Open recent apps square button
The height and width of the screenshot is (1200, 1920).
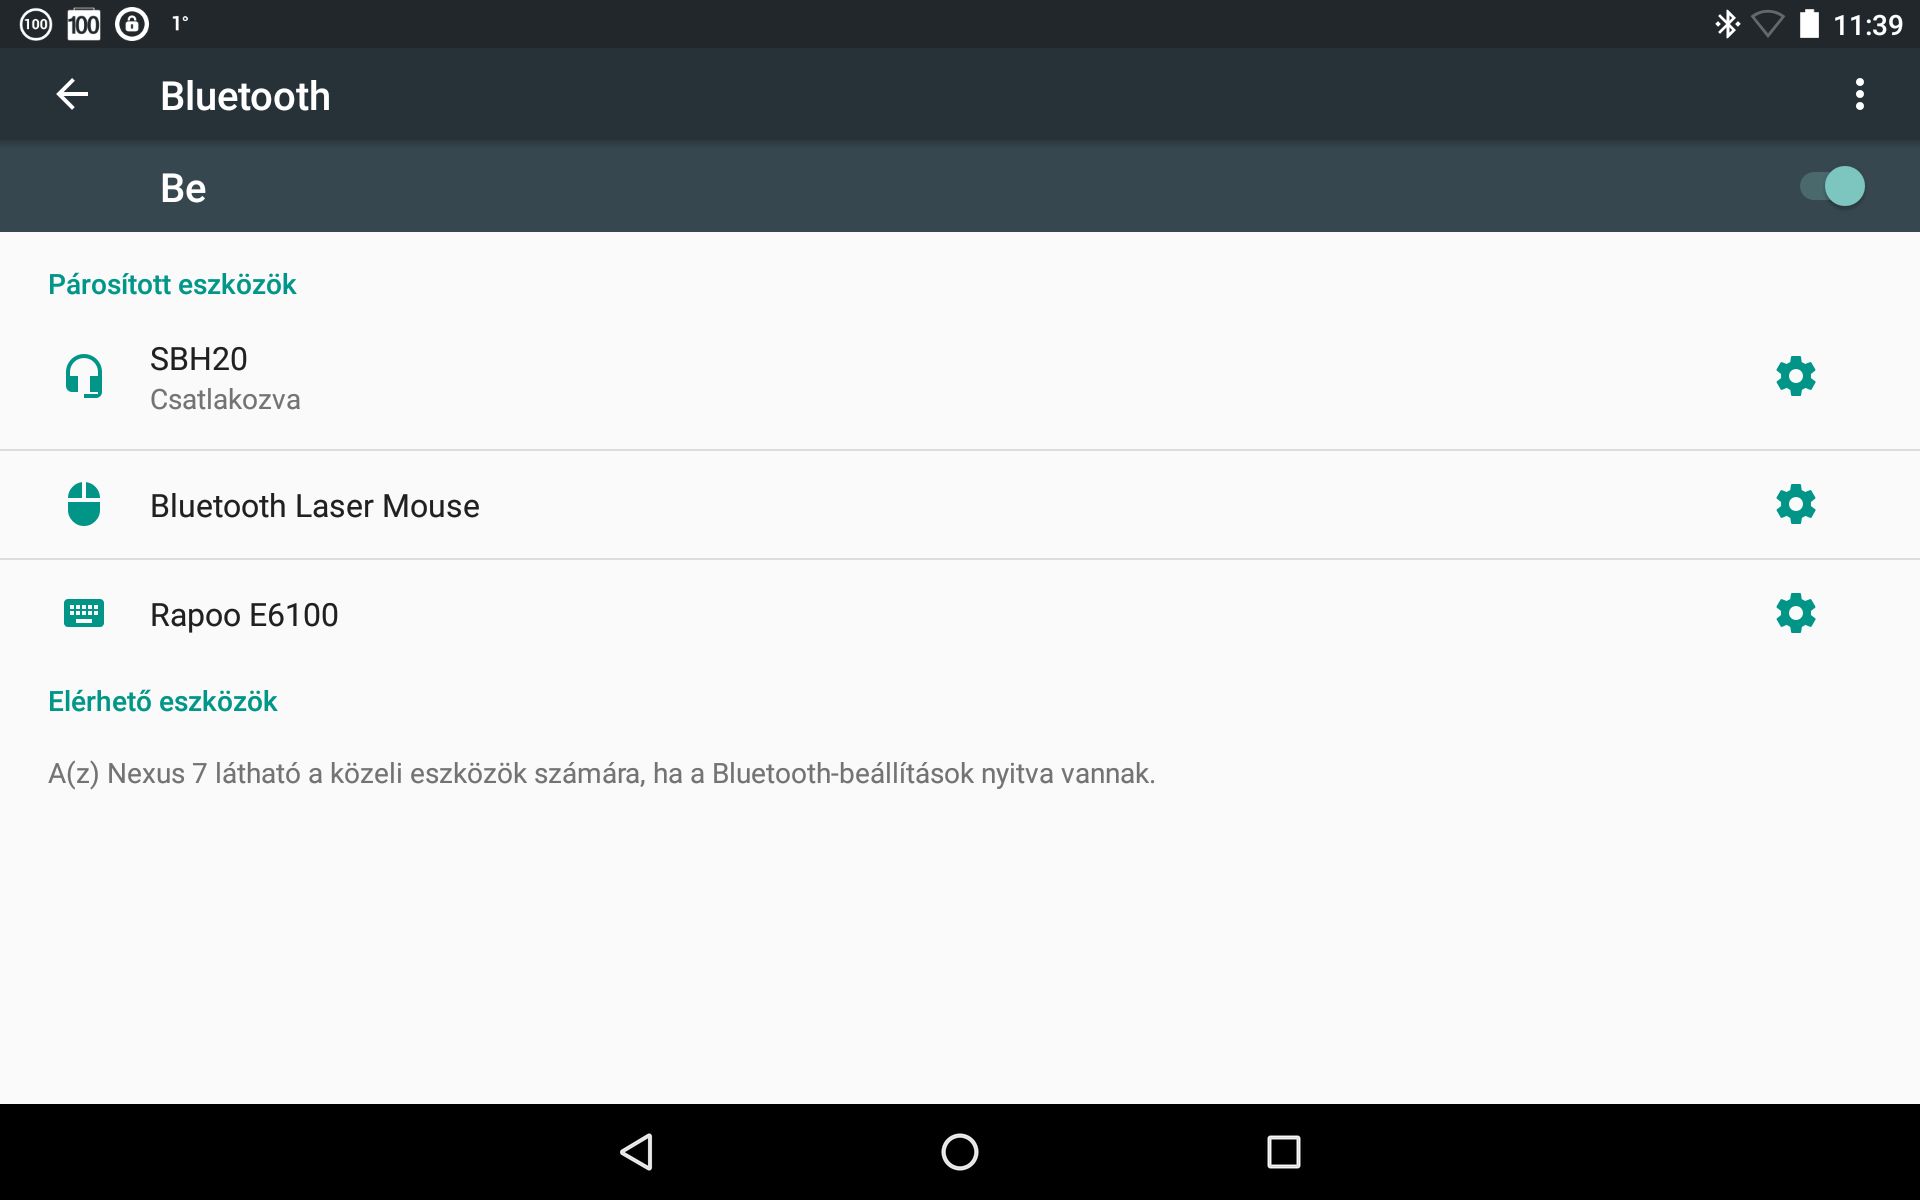click(1283, 1152)
